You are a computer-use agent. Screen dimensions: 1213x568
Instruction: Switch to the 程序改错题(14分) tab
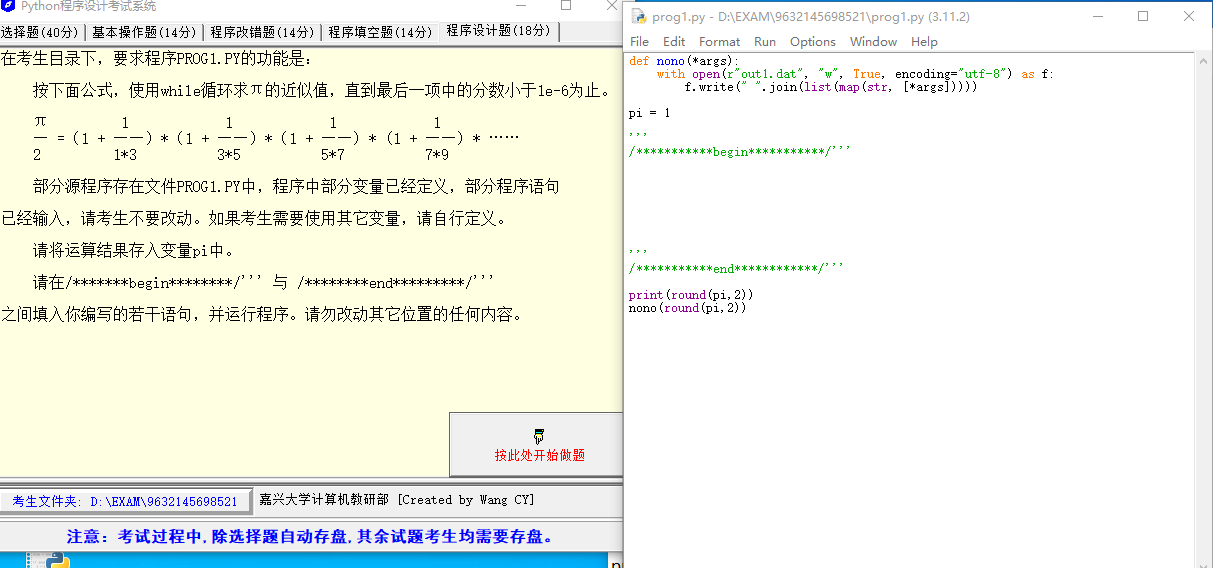(x=262, y=32)
